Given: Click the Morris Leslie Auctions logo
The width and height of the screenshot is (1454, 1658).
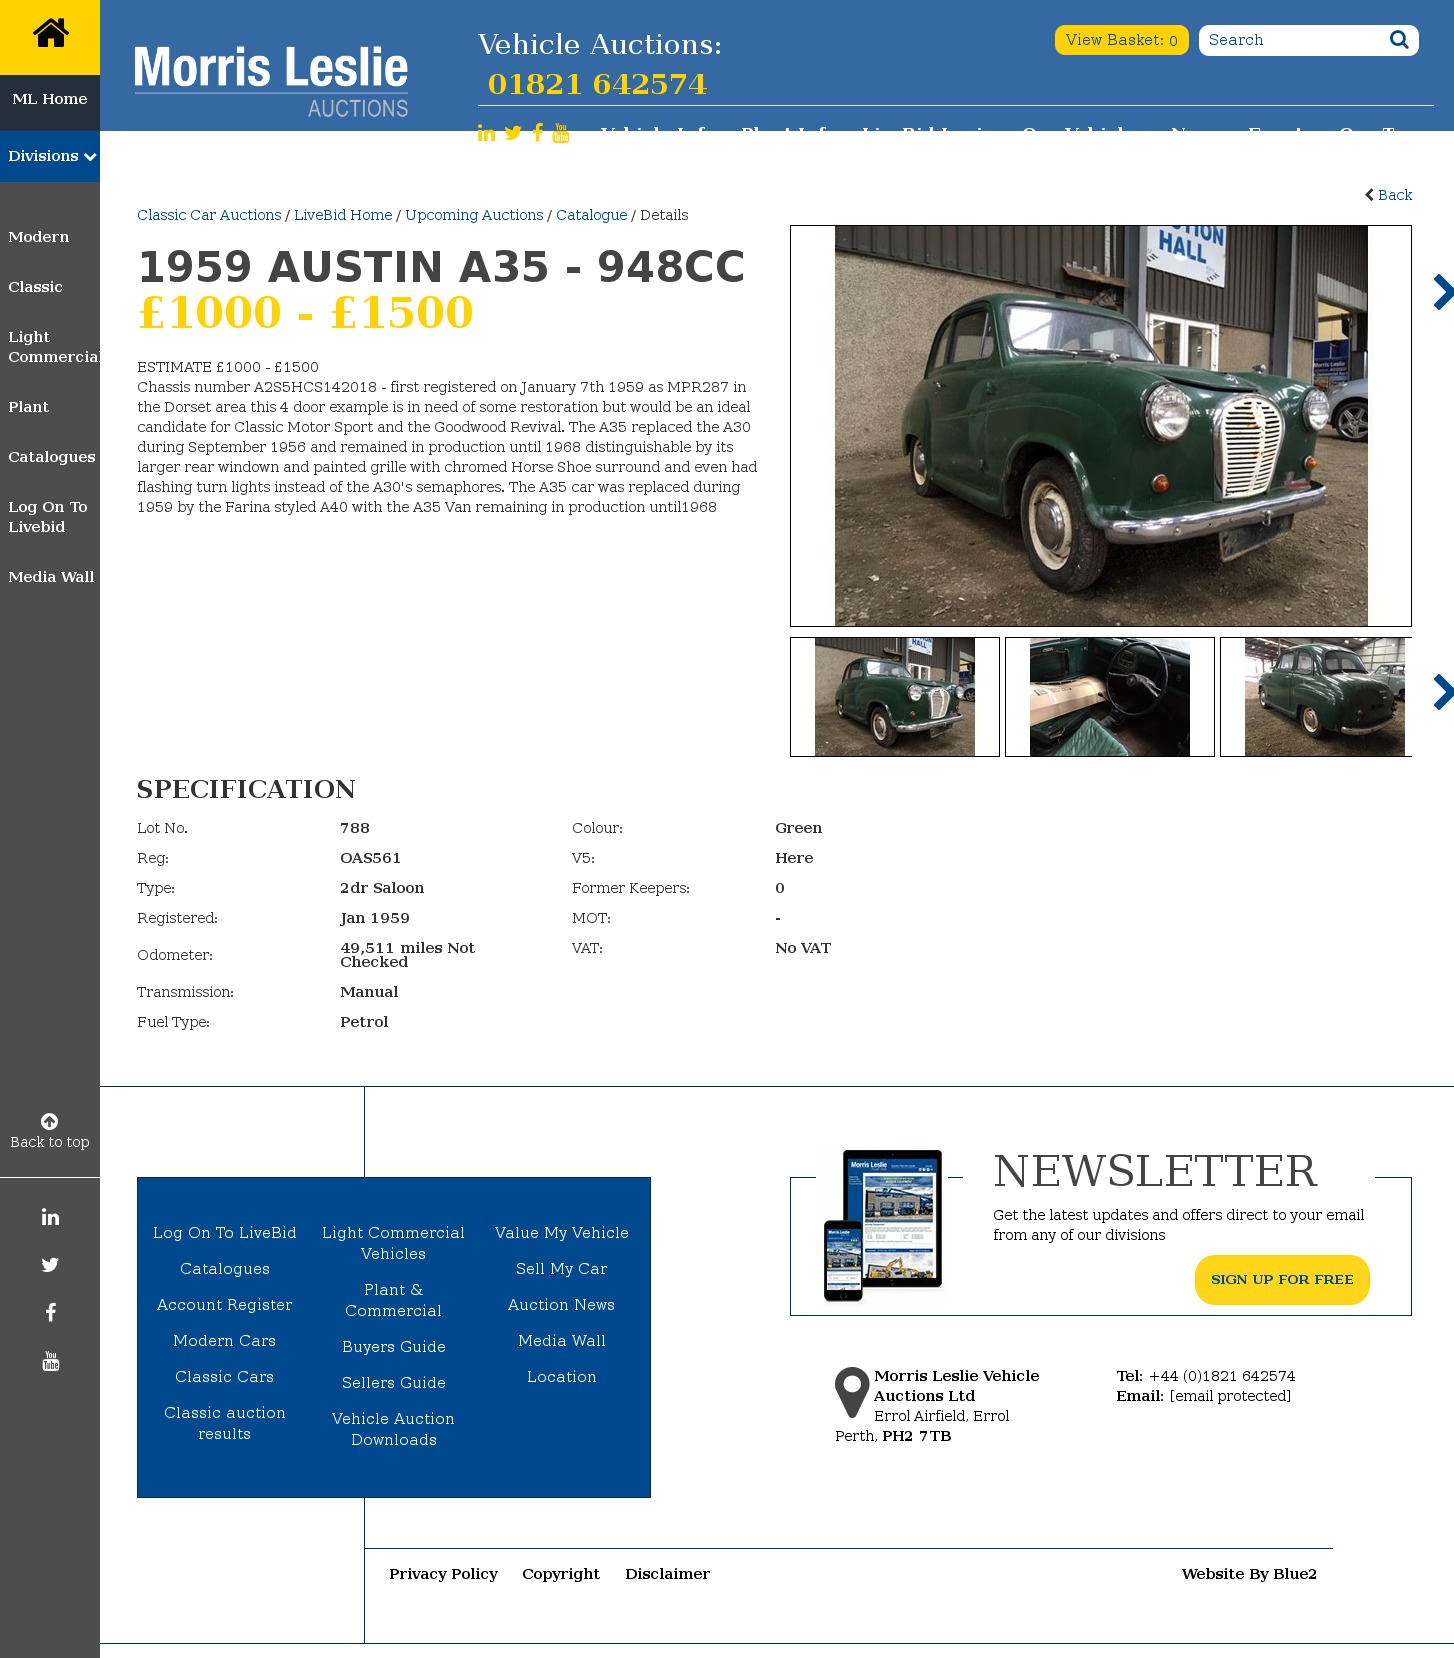Looking at the screenshot, I should 271,81.
